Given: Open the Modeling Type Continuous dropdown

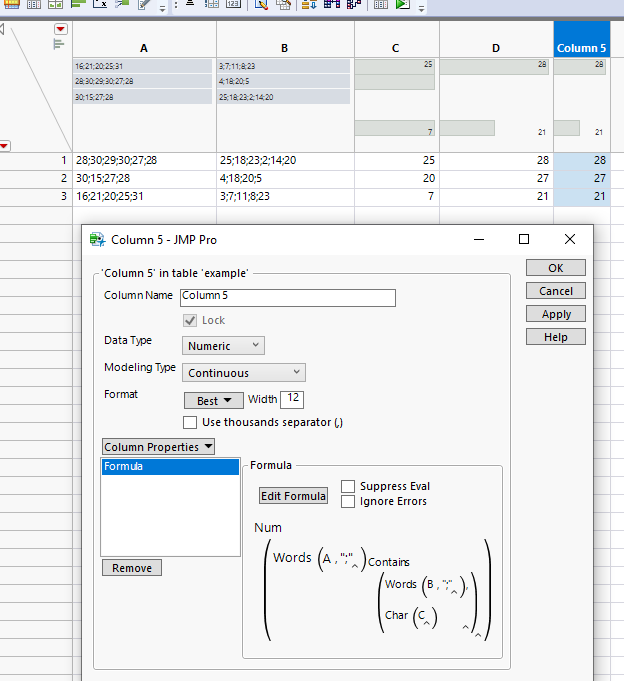Looking at the screenshot, I should [244, 373].
